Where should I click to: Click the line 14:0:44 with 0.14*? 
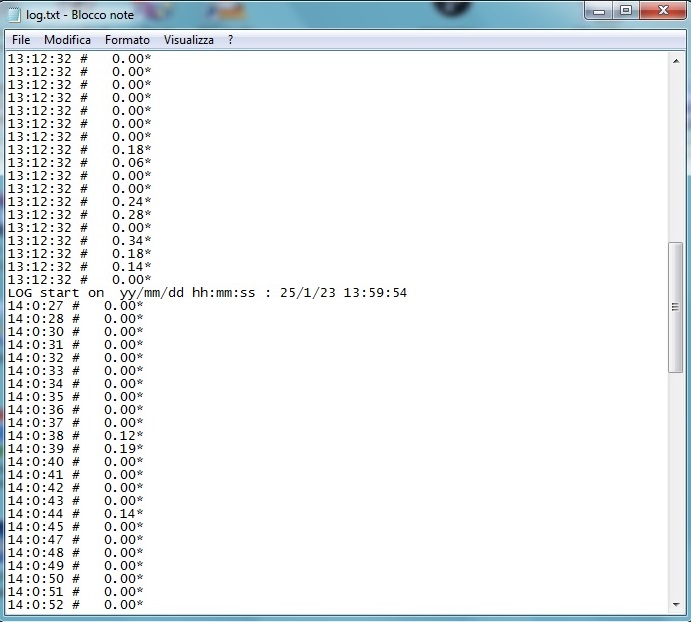pos(75,514)
